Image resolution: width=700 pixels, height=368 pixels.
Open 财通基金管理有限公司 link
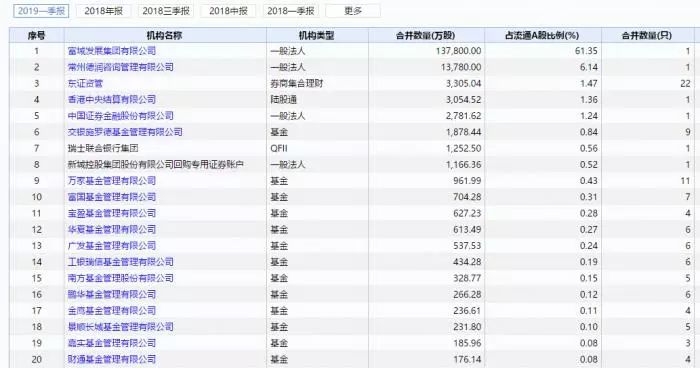point(112,359)
